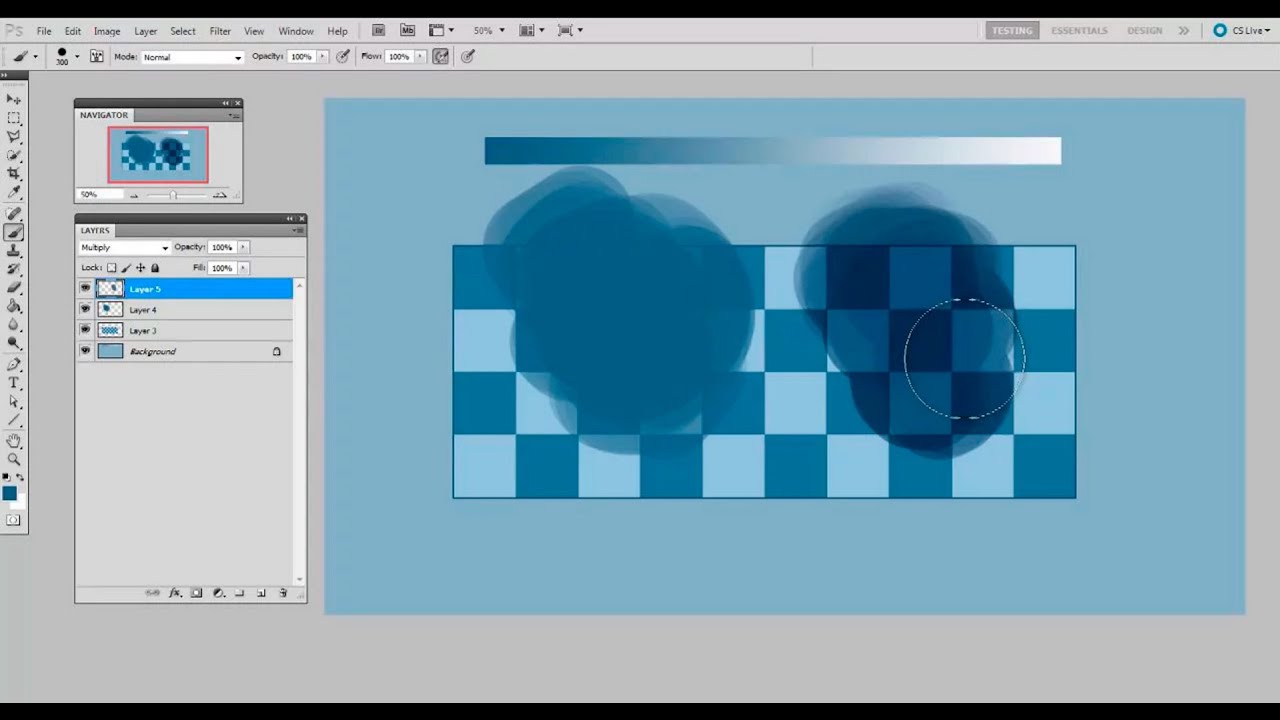
Task: Open the Window menu
Action: pos(296,31)
